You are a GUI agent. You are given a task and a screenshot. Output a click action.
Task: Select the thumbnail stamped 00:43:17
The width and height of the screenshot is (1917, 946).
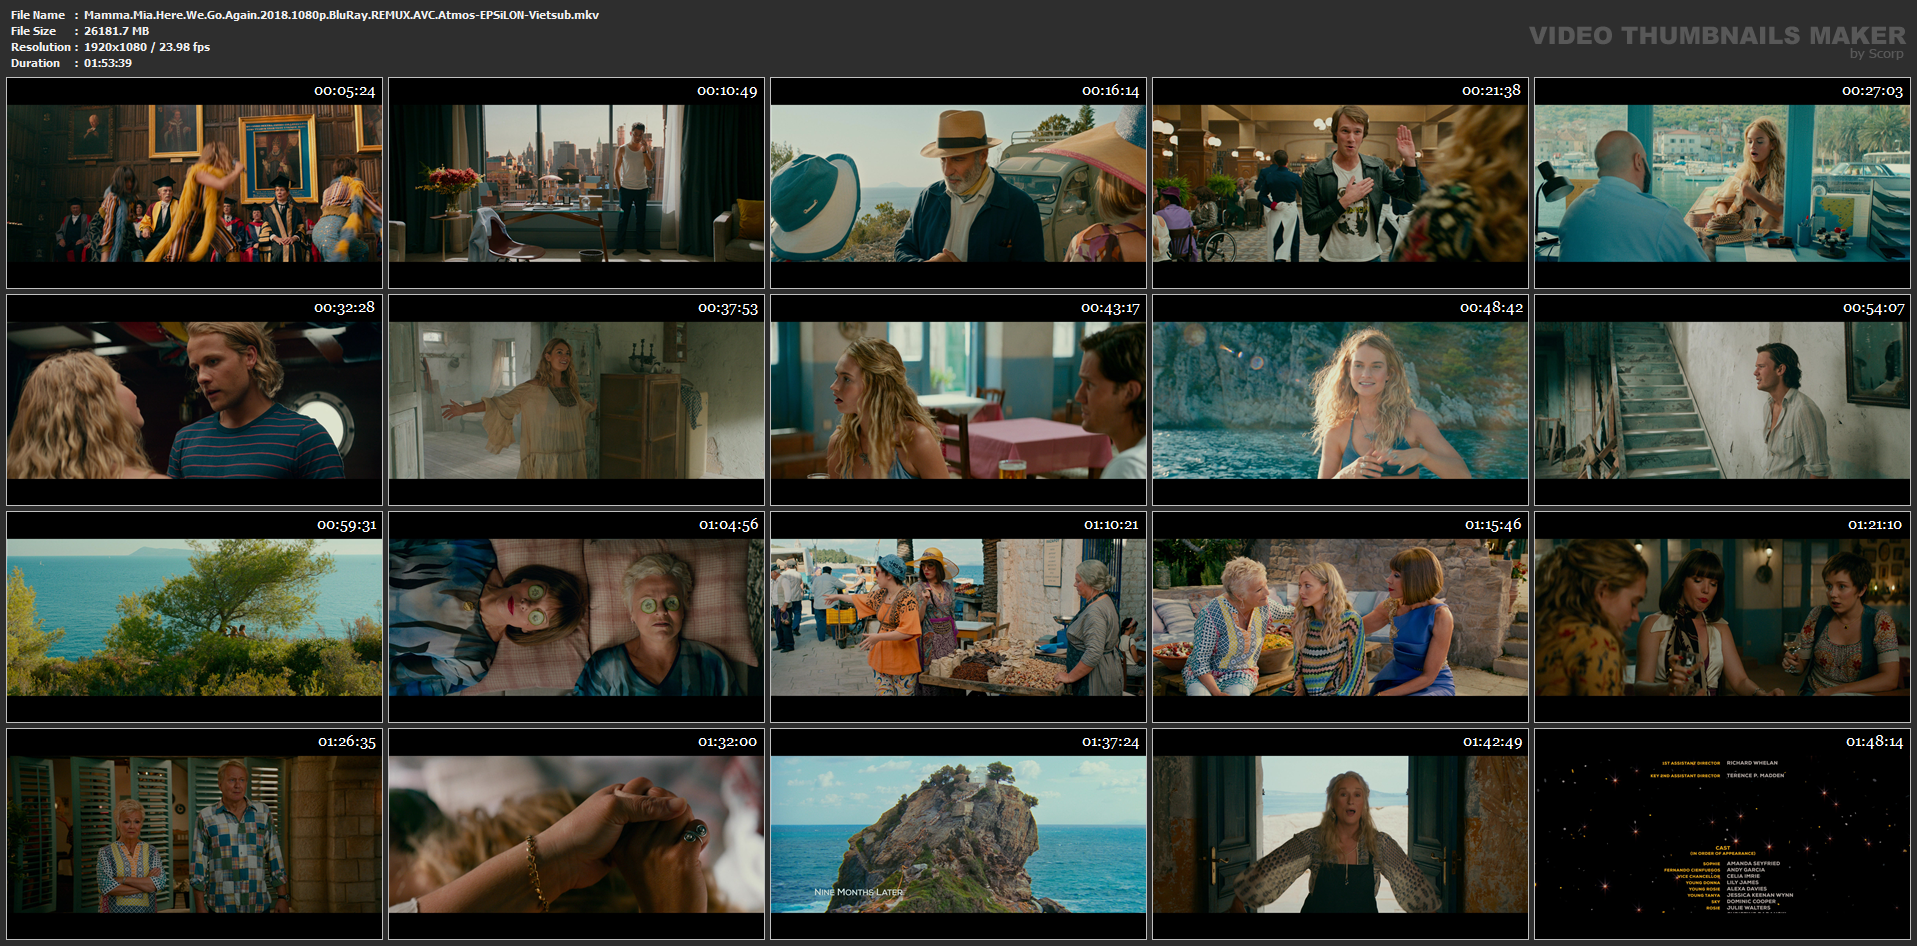point(958,400)
